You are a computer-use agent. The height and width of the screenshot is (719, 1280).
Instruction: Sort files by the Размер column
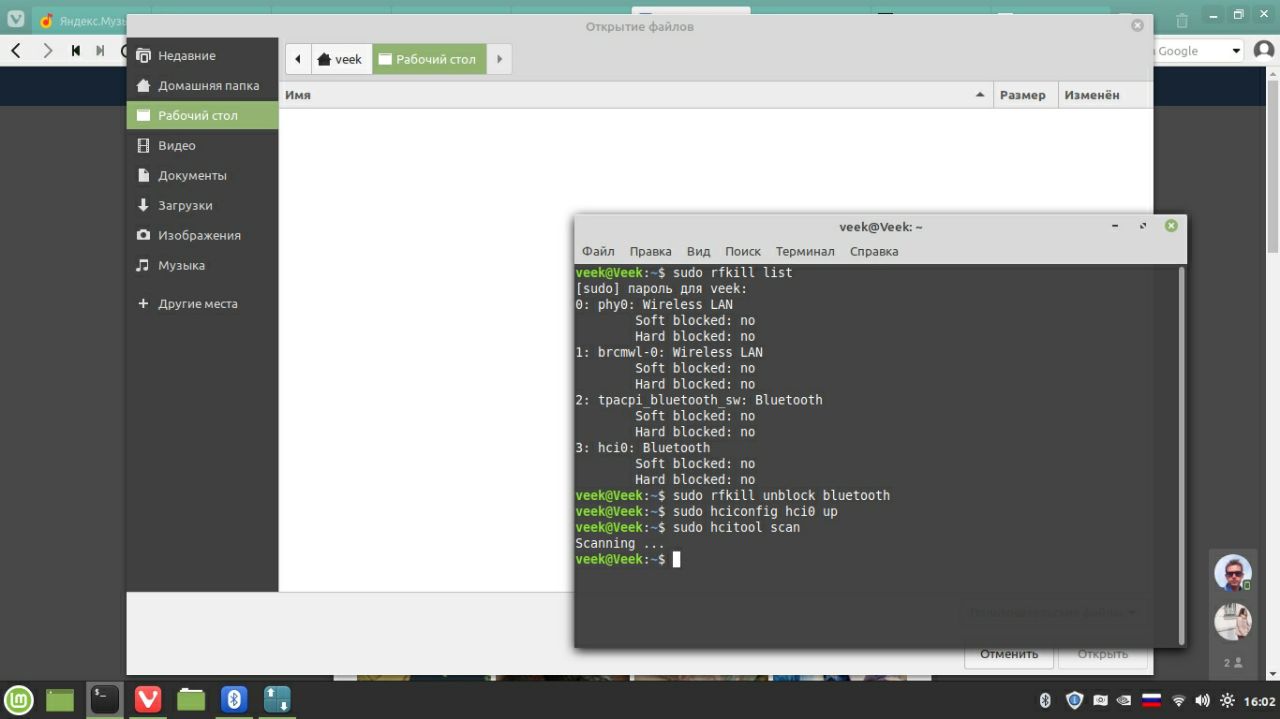[x=1022, y=95]
